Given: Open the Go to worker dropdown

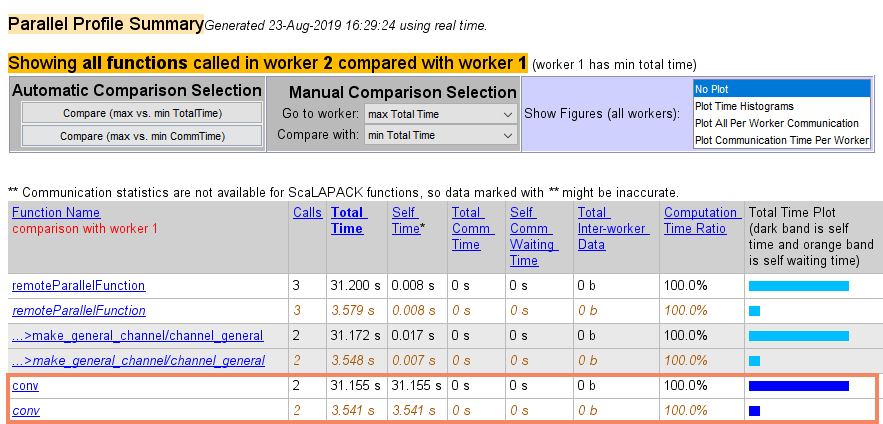Looking at the screenshot, I should pyautogui.click(x=440, y=114).
